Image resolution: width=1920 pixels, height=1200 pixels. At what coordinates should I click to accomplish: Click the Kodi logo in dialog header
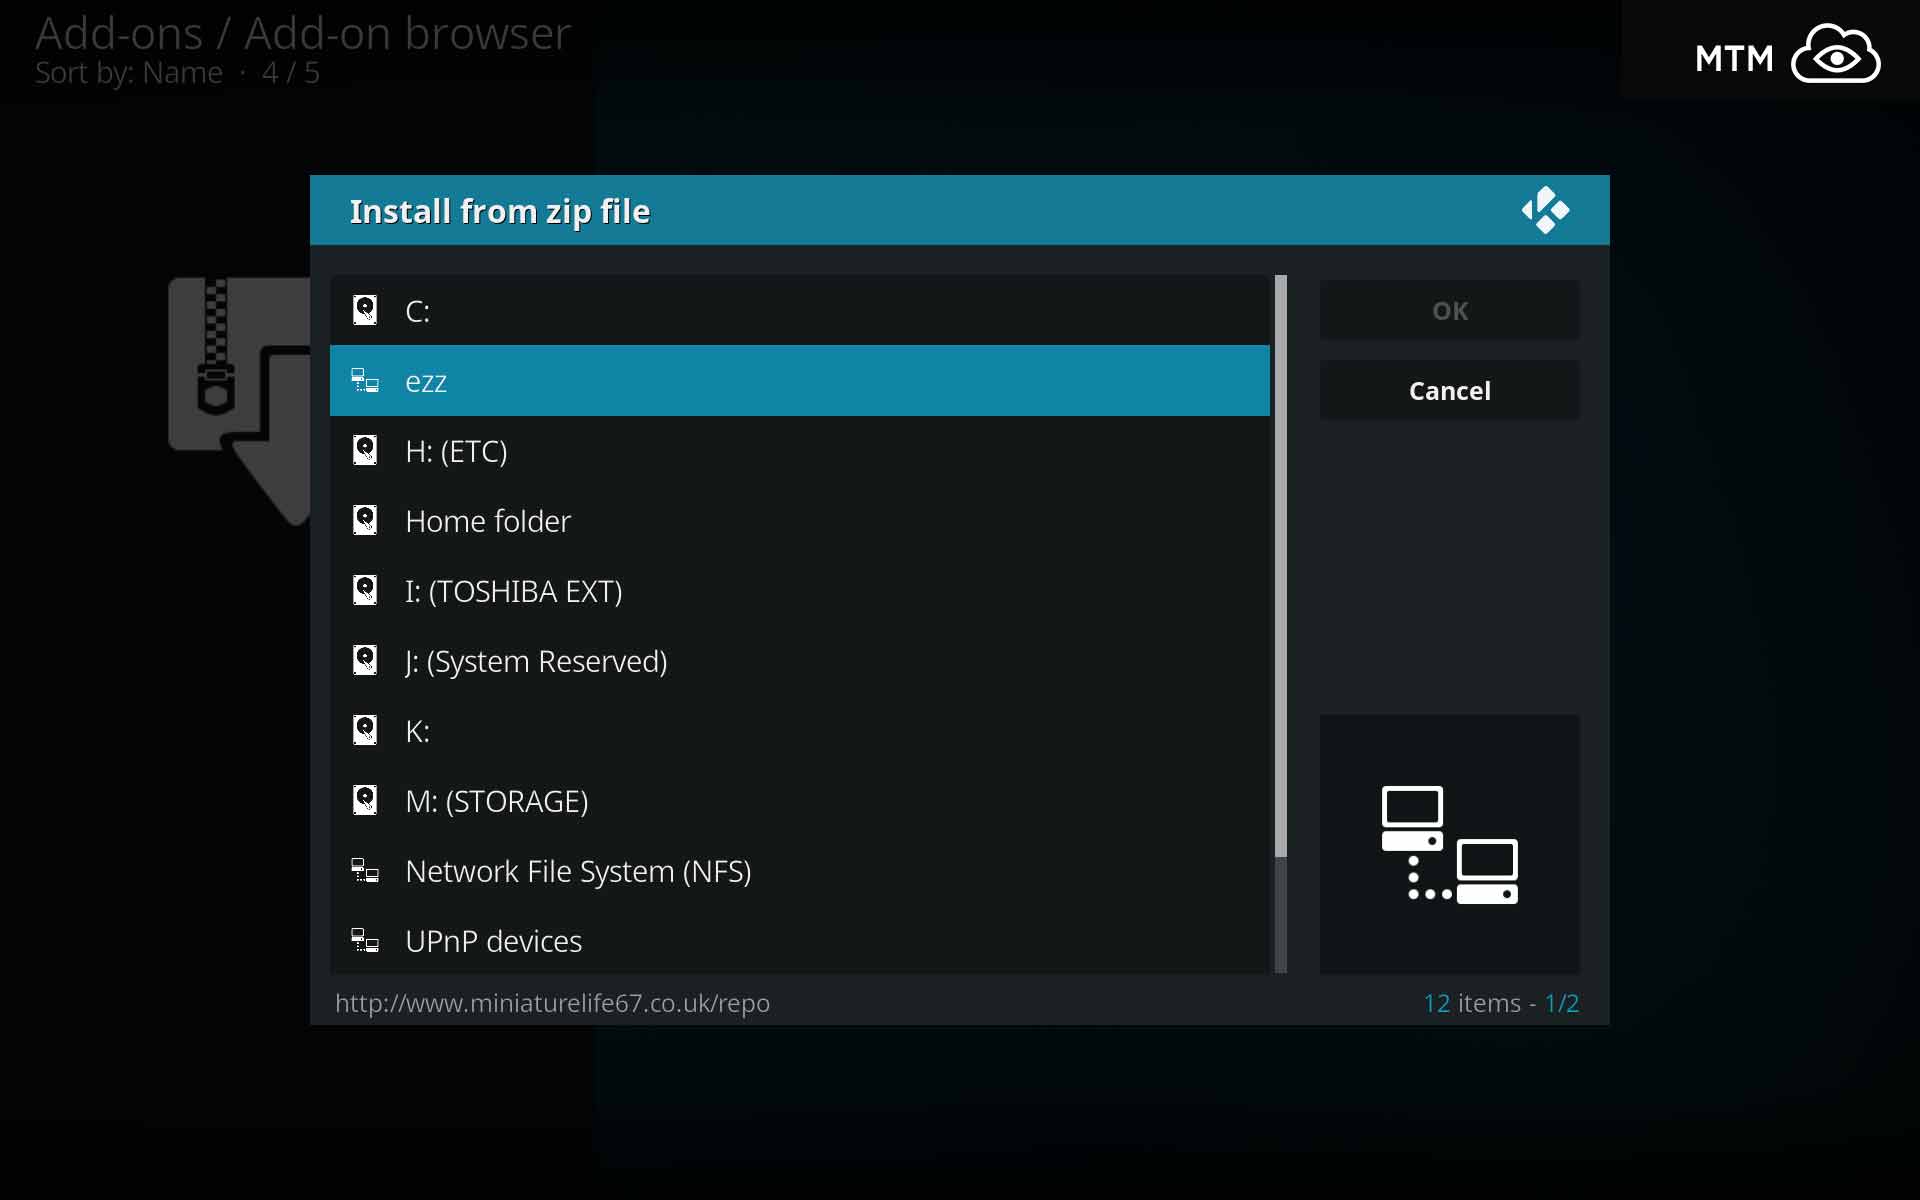point(1545,210)
